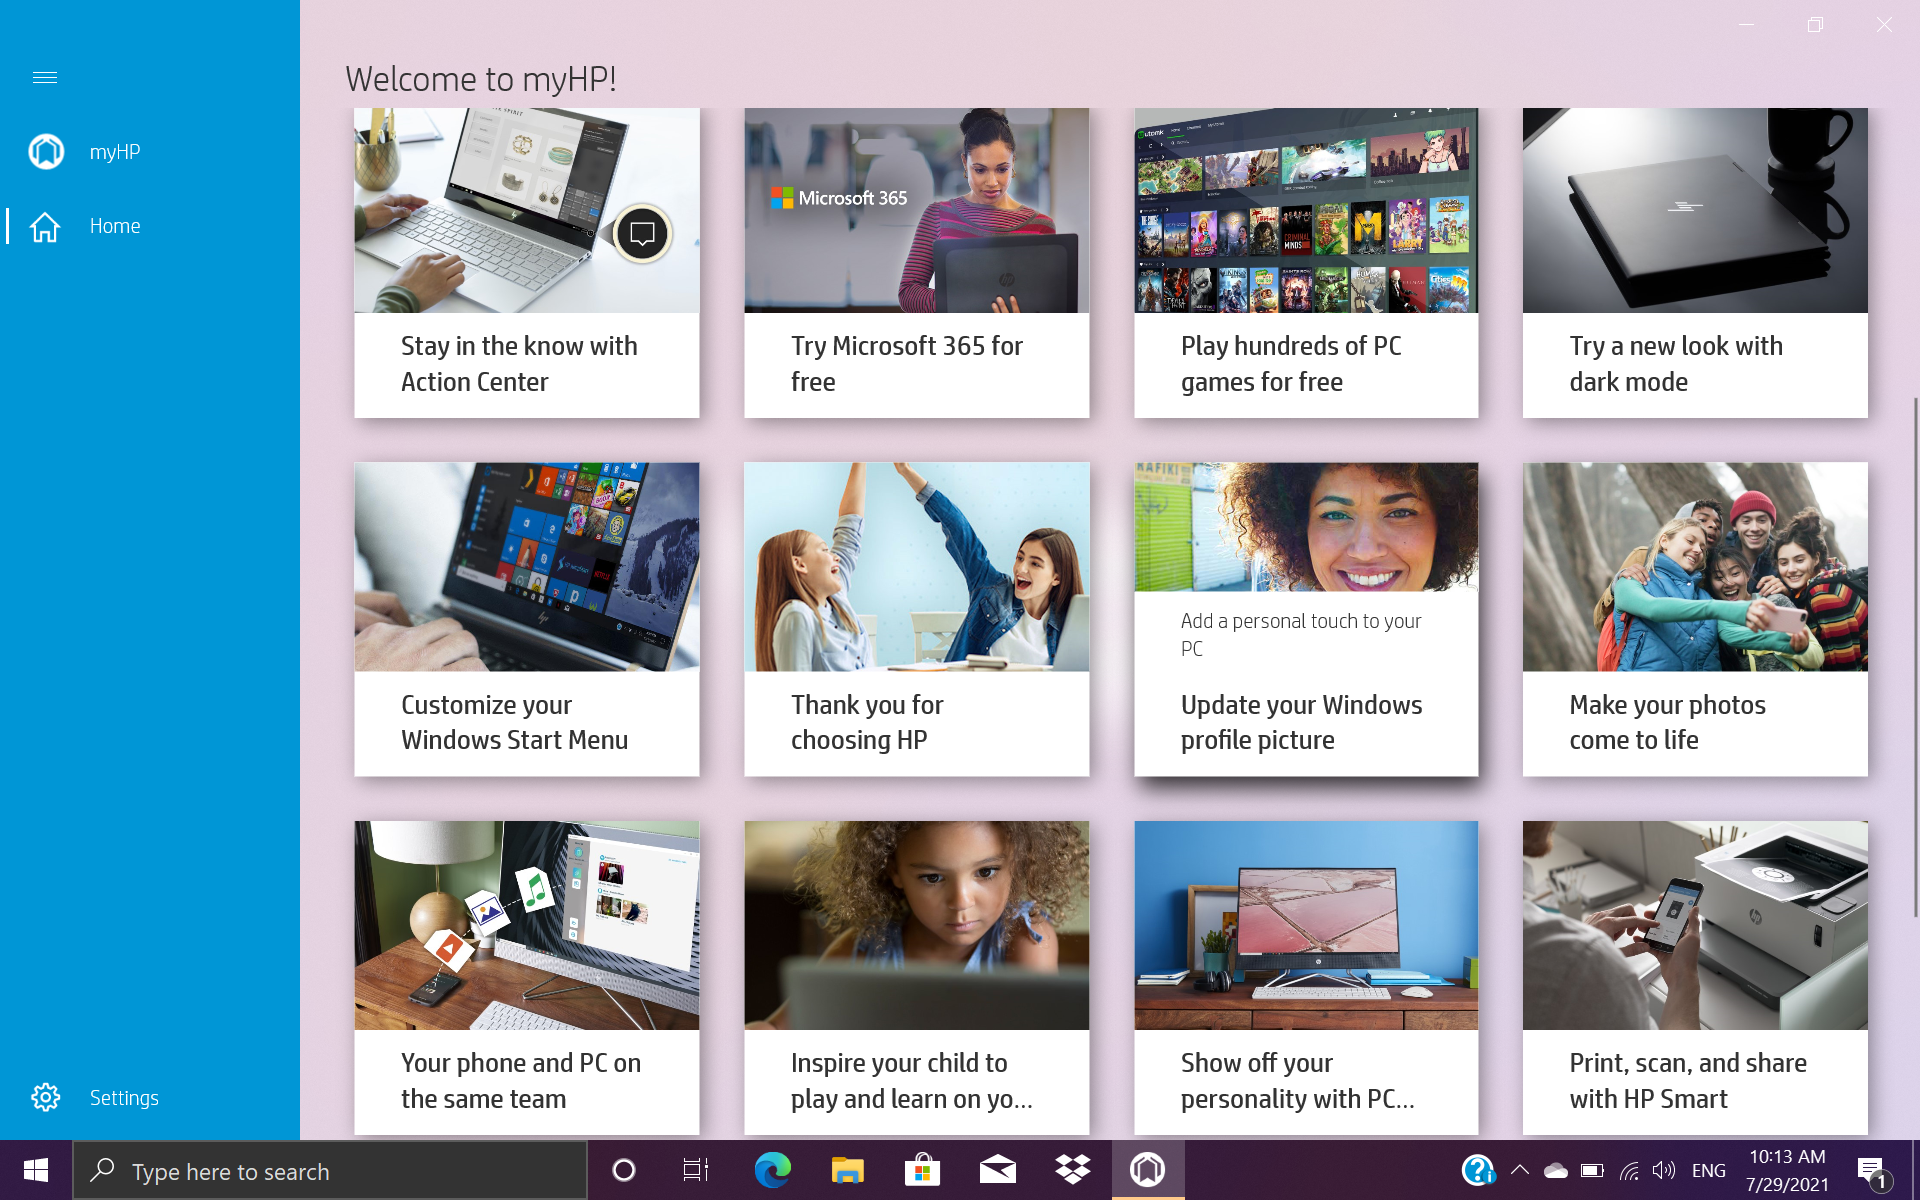This screenshot has width=1920, height=1200.
Task: Click 'Your phone and PC on the same team'
Action: [521, 1081]
